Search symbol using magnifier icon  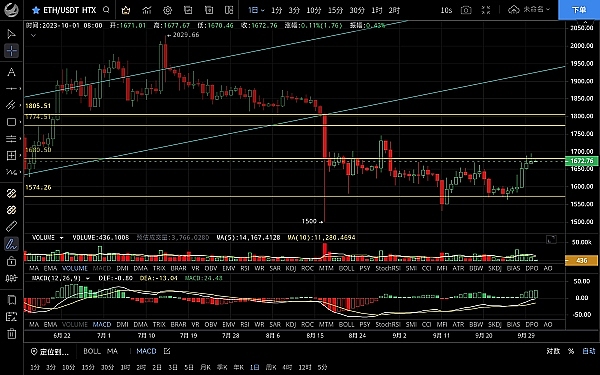coord(106,10)
